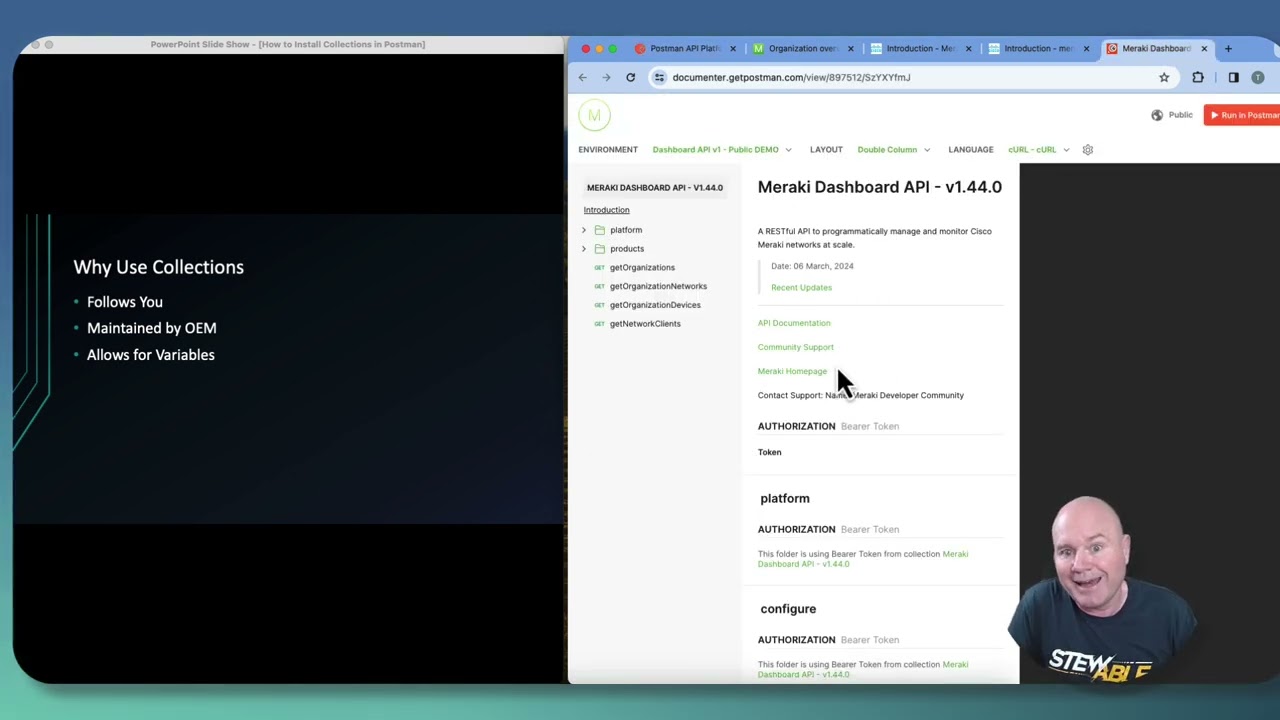The height and width of the screenshot is (720, 1280).
Task: Click the PowerPoint Slide Show title bar
Action: [x=288, y=44]
